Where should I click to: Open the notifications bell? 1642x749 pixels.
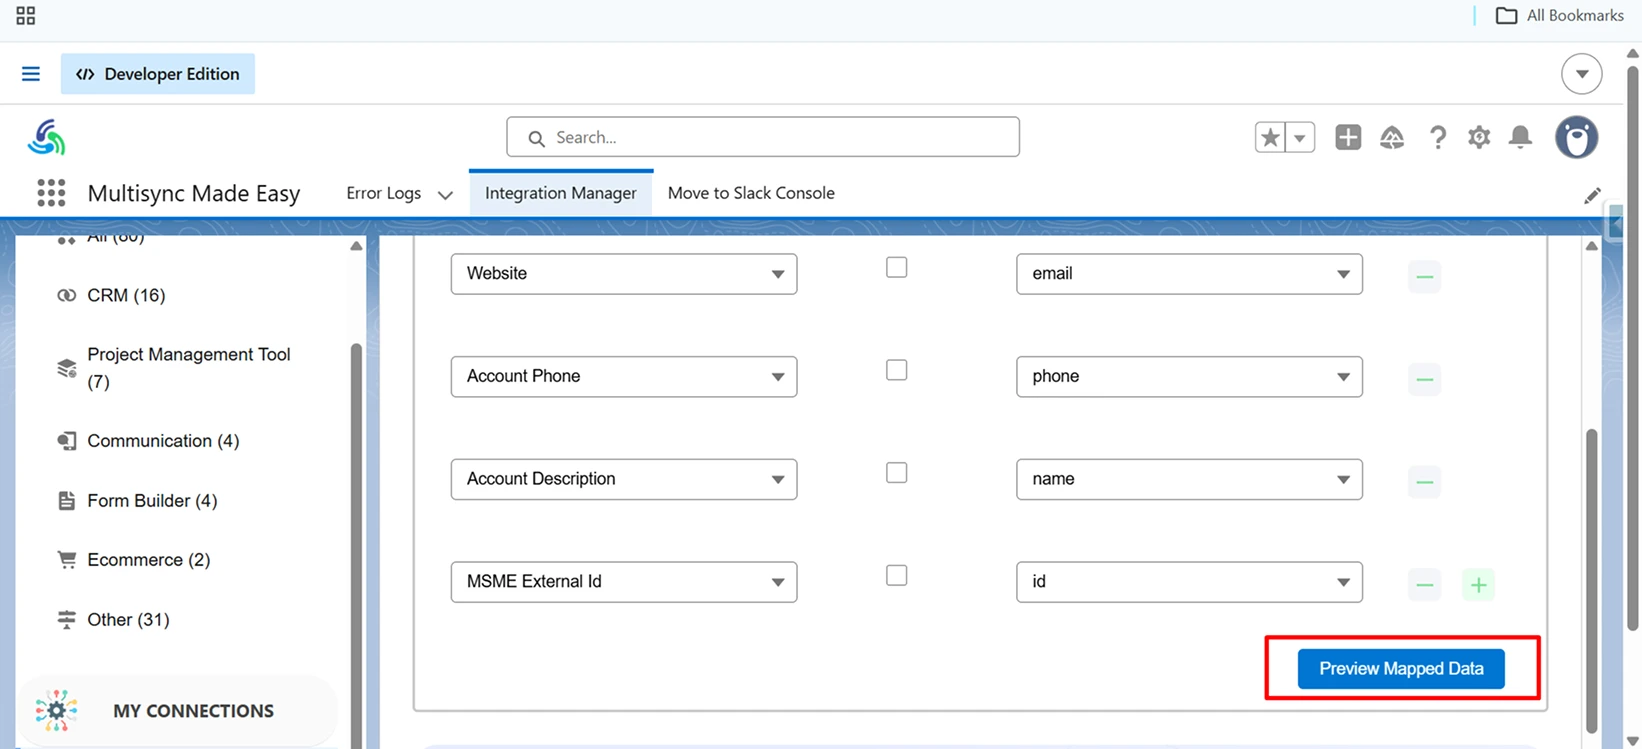(x=1520, y=137)
